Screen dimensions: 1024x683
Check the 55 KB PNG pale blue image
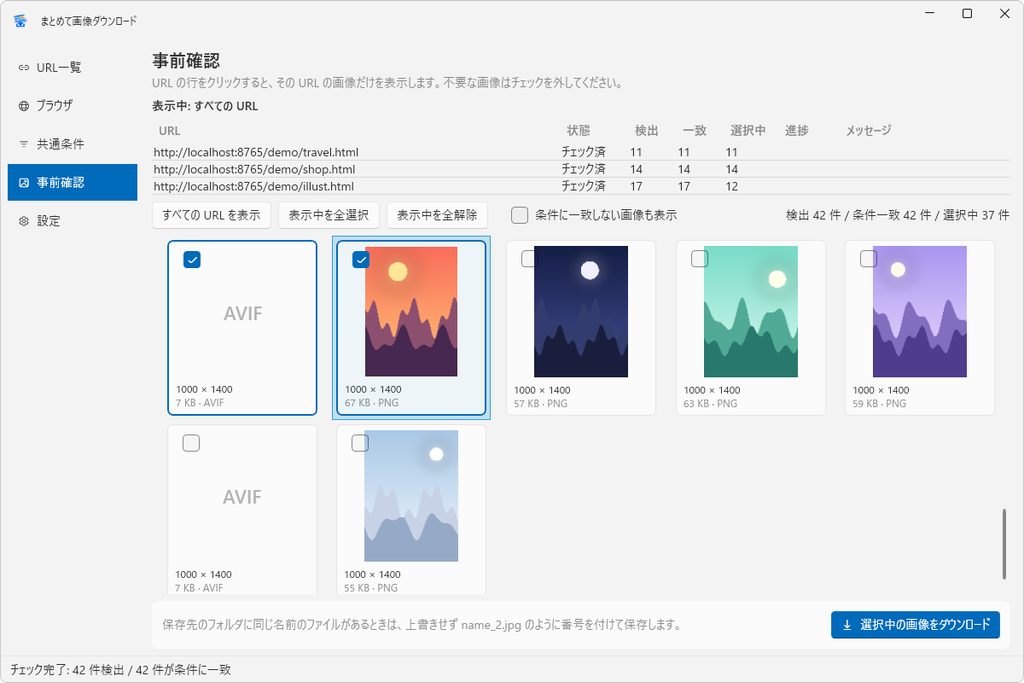point(360,443)
